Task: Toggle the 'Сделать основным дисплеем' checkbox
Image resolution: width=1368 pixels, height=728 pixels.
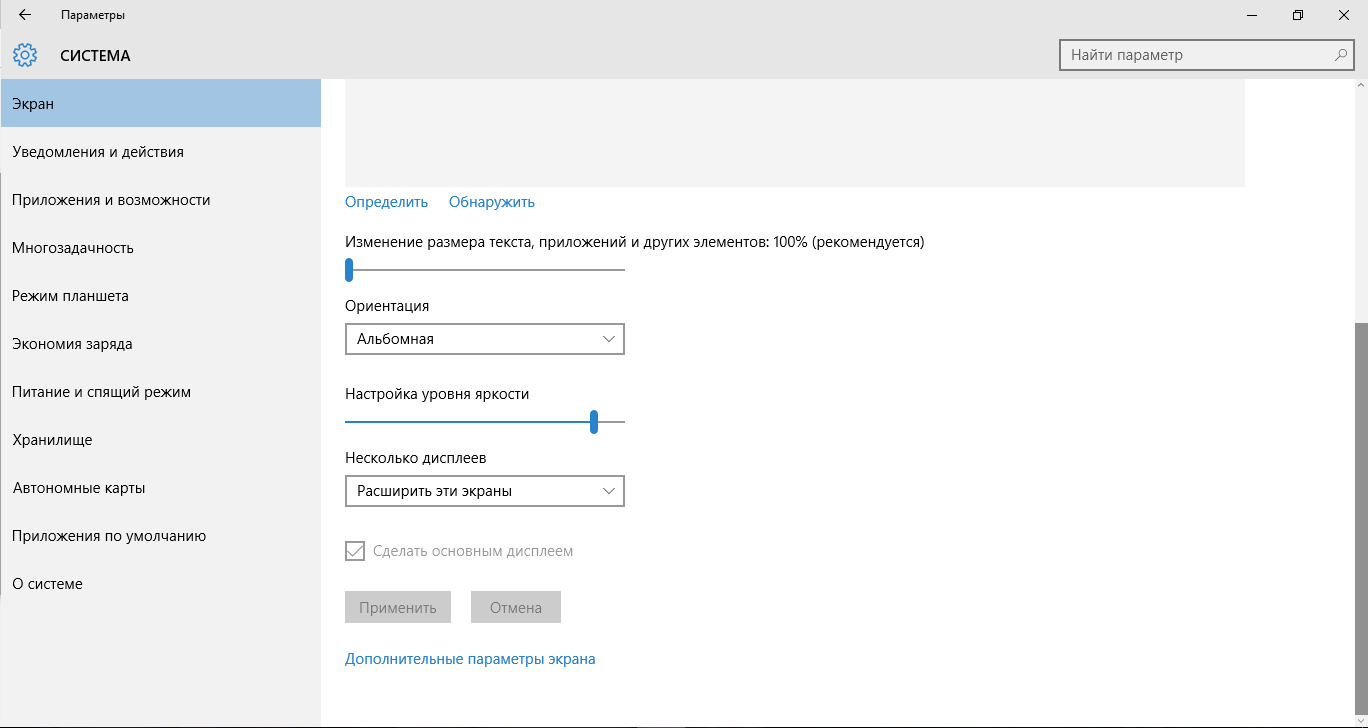Action: tap(355, 551)
